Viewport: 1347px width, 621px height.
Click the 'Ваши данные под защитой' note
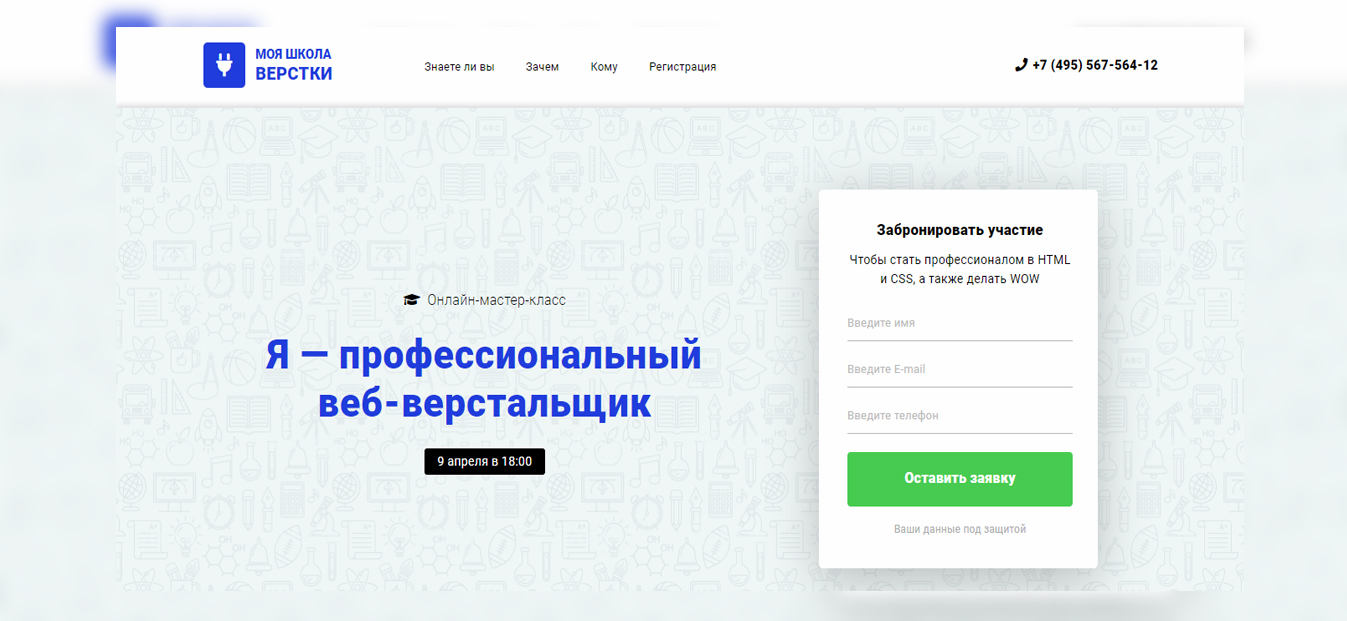(x=960, y=529)
